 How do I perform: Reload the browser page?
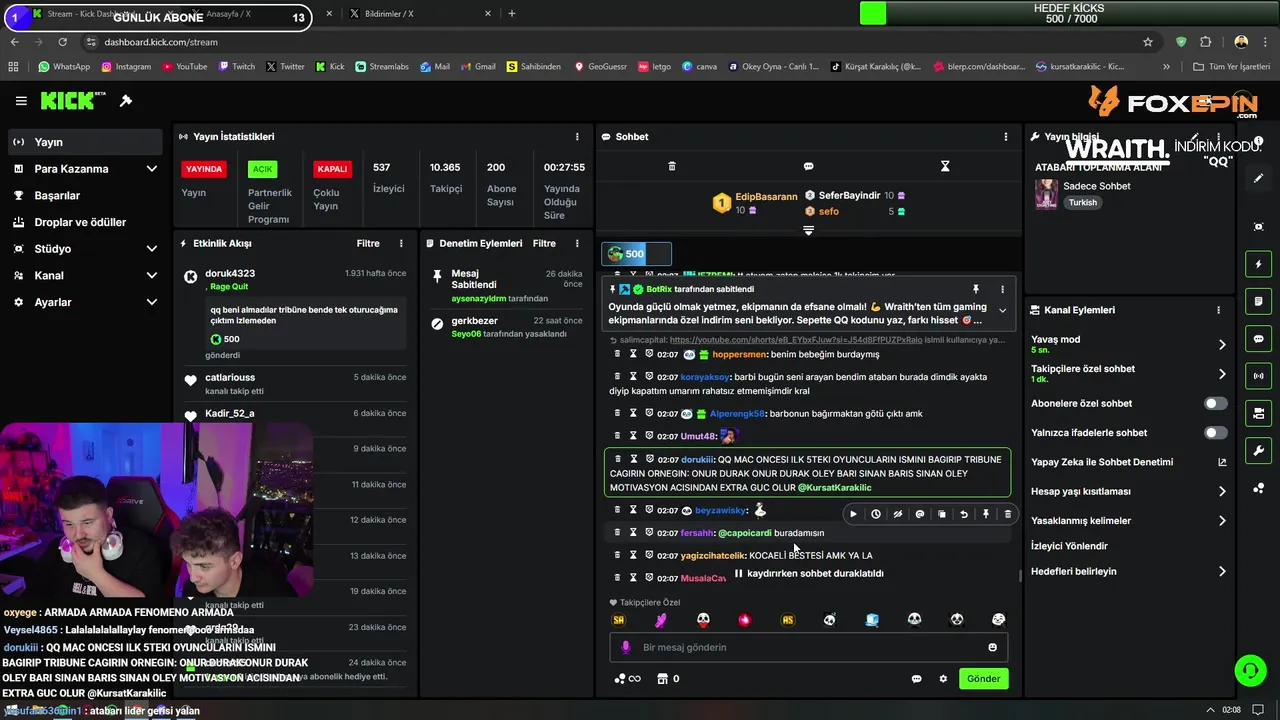(x=62, y=42)
